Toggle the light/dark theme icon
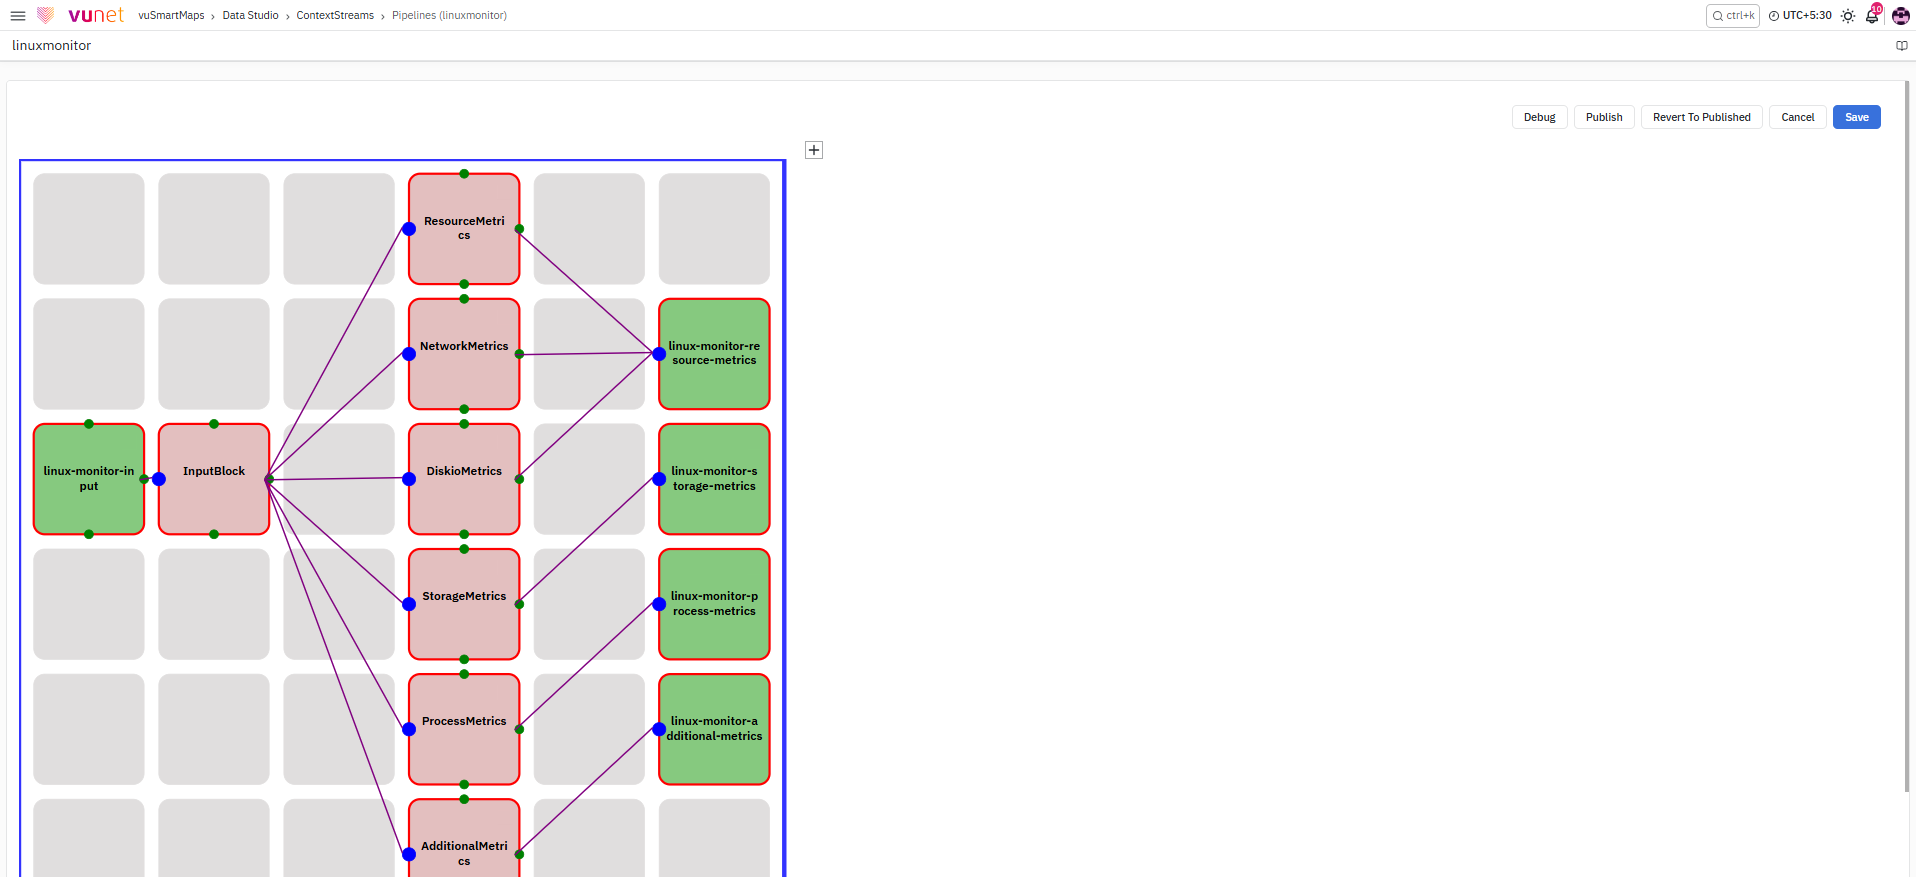1916x877 pixels. pos(1848,16)
